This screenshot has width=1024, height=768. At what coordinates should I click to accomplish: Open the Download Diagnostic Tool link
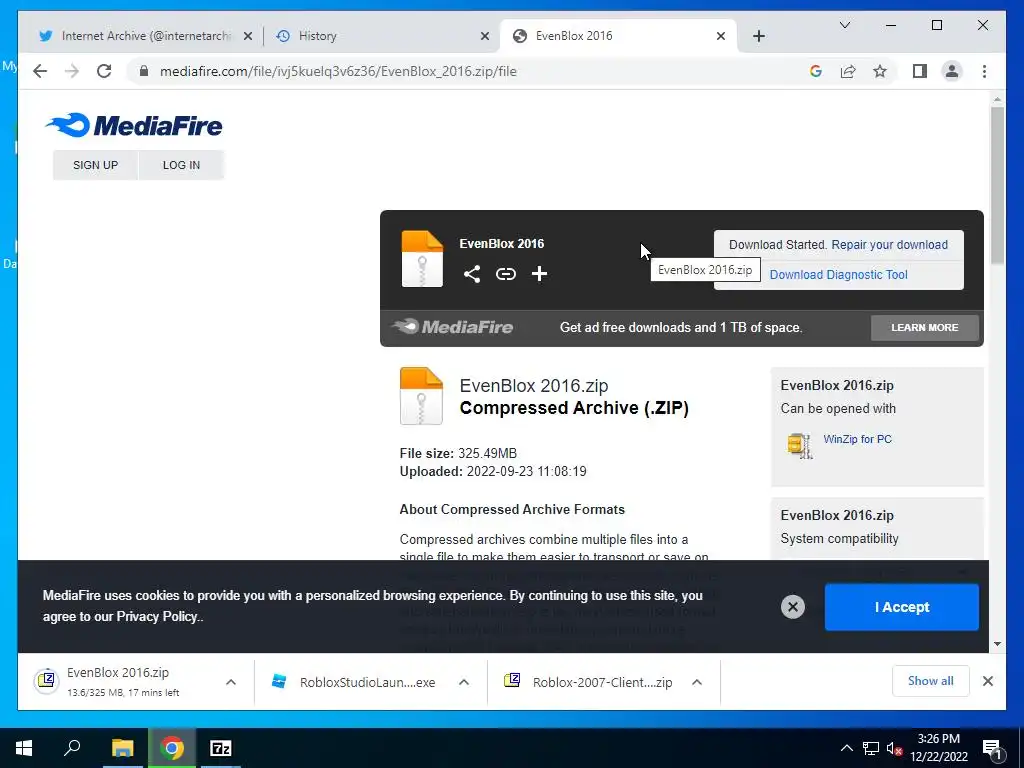point(839,275)
